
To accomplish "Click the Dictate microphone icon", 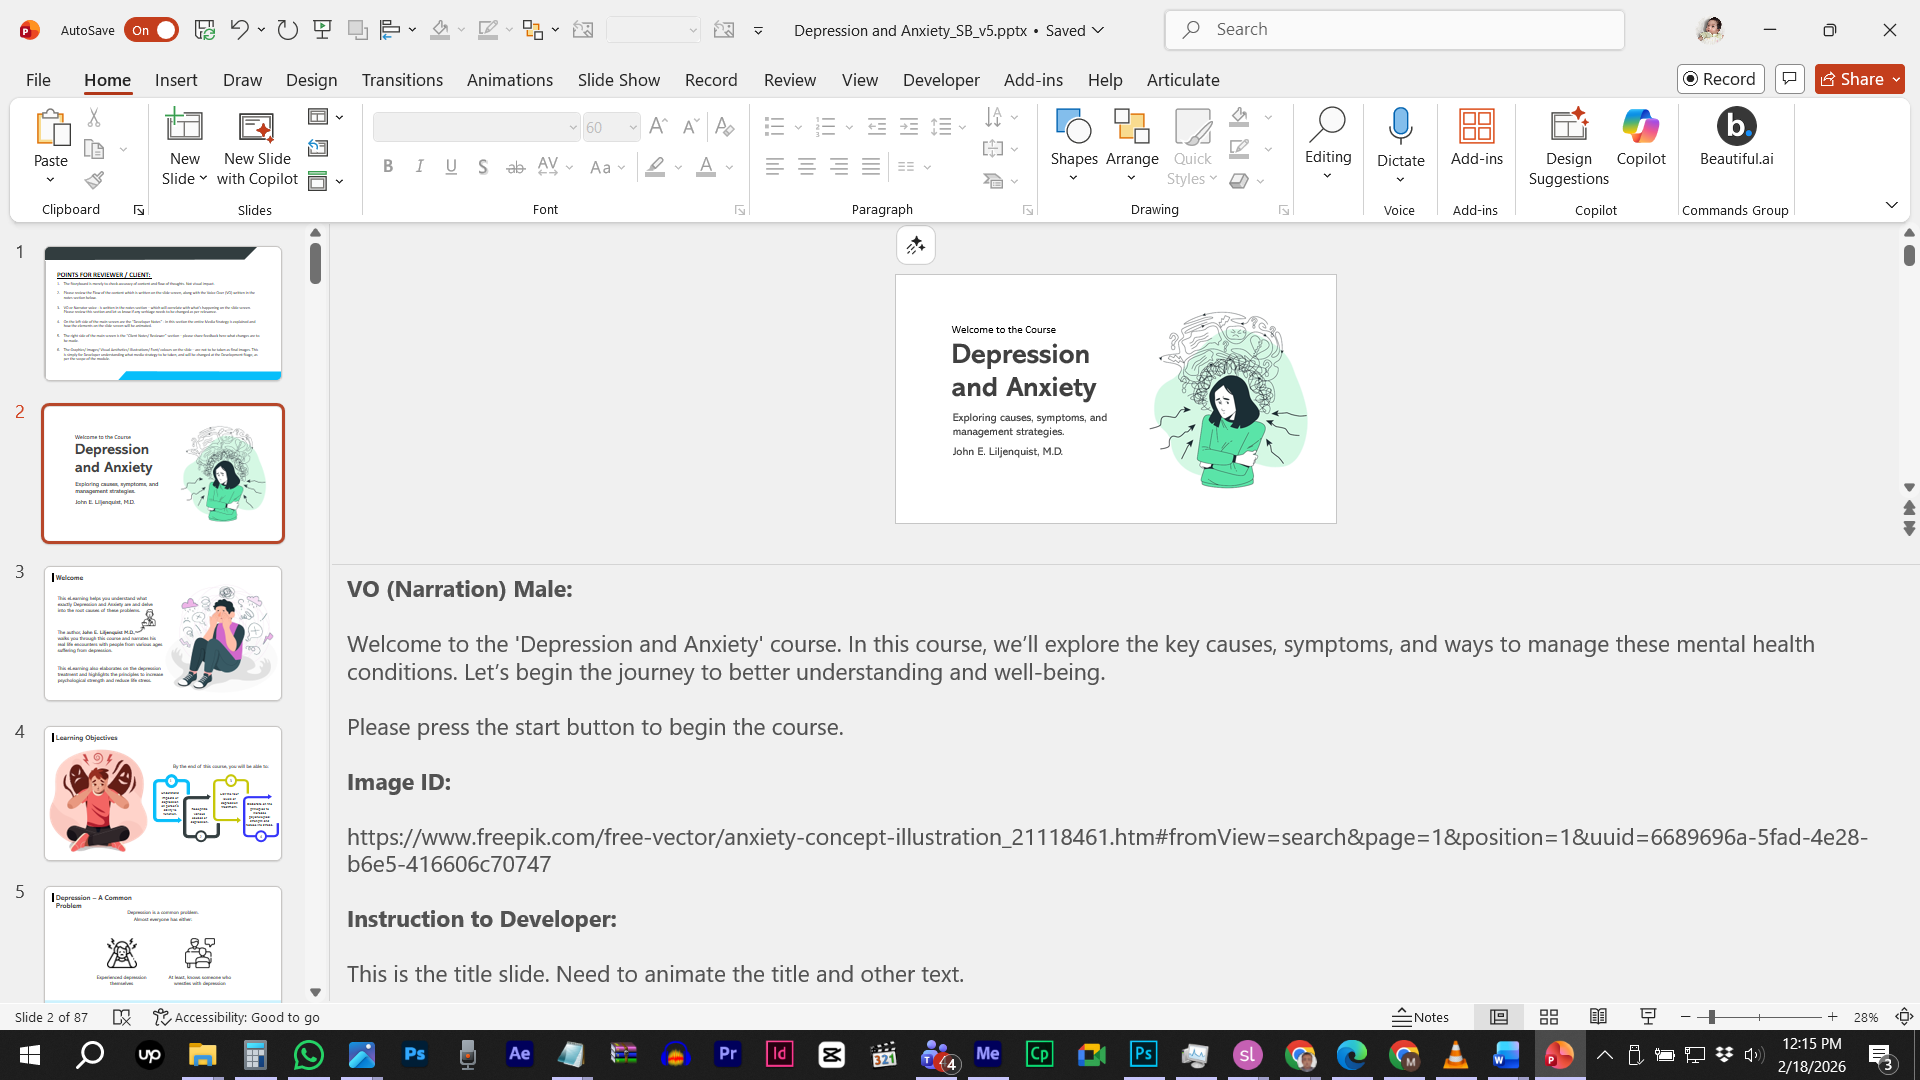I will click(1400, 127).
